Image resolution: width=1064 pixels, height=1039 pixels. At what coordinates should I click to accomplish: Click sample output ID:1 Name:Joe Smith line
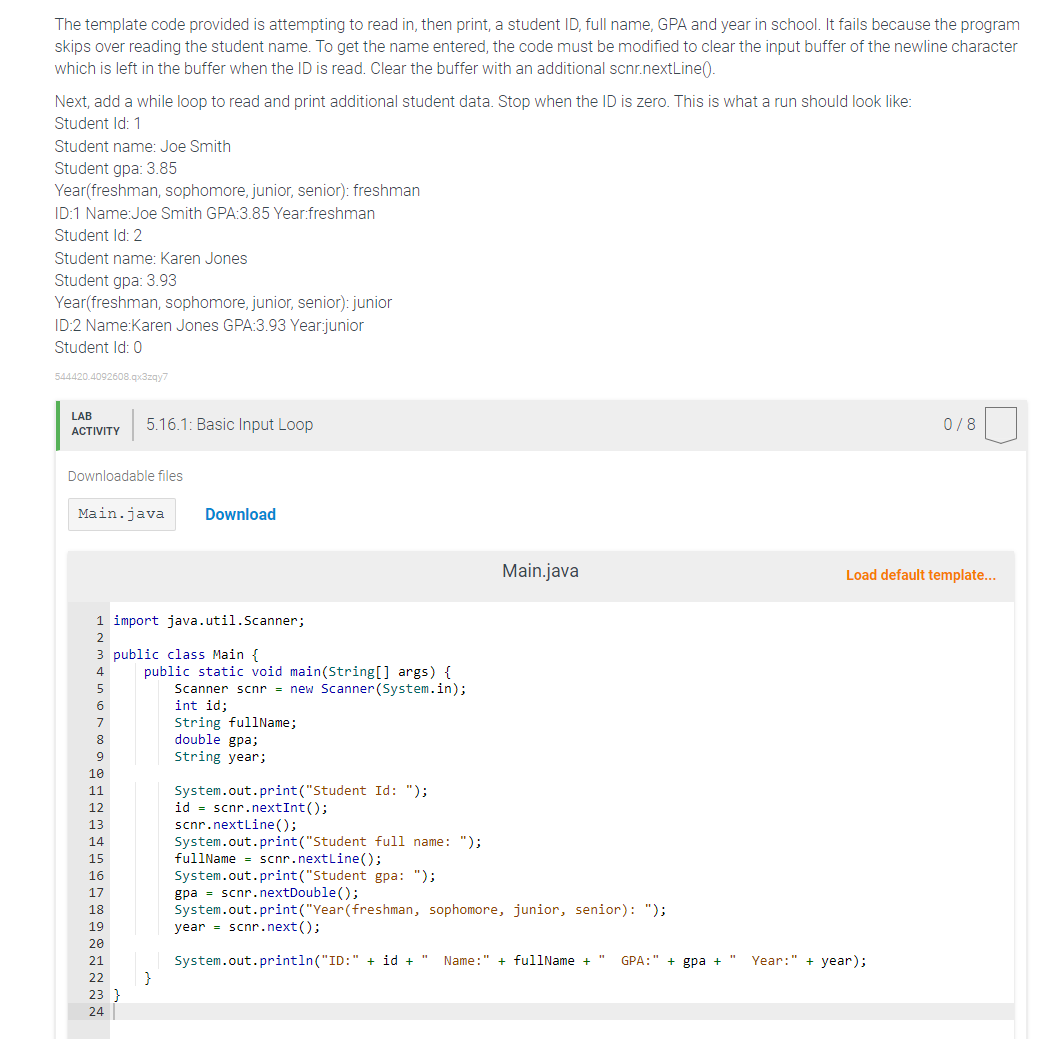click(214, 213)
